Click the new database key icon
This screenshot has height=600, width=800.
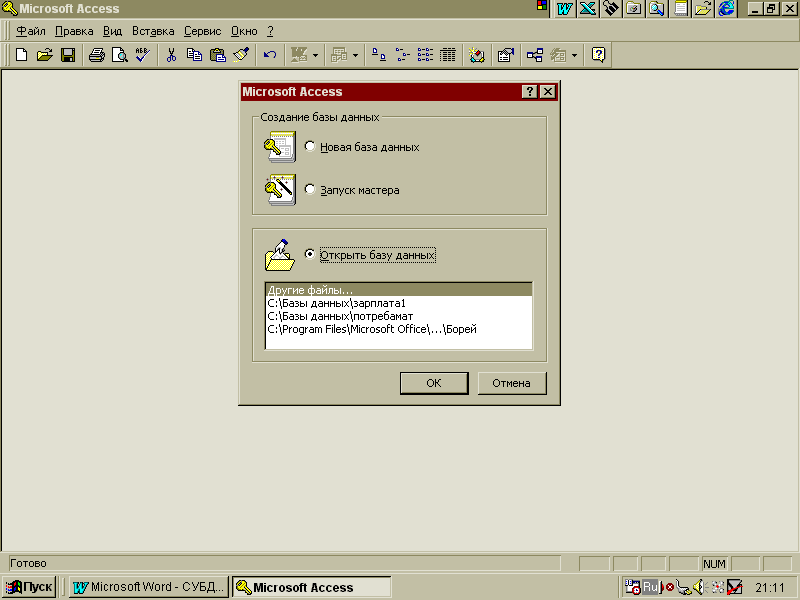[280, 147]
